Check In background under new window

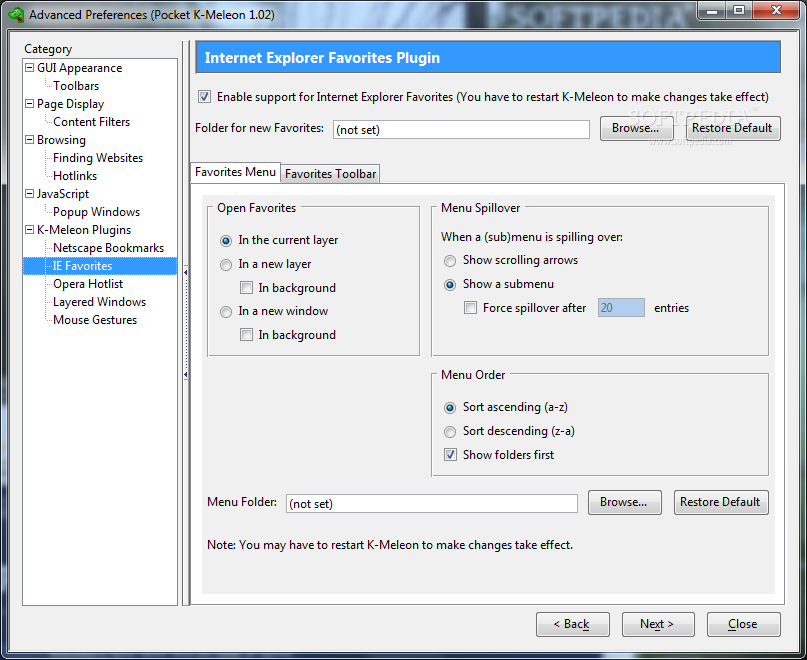pyautogui.click(x=247, y=335)
